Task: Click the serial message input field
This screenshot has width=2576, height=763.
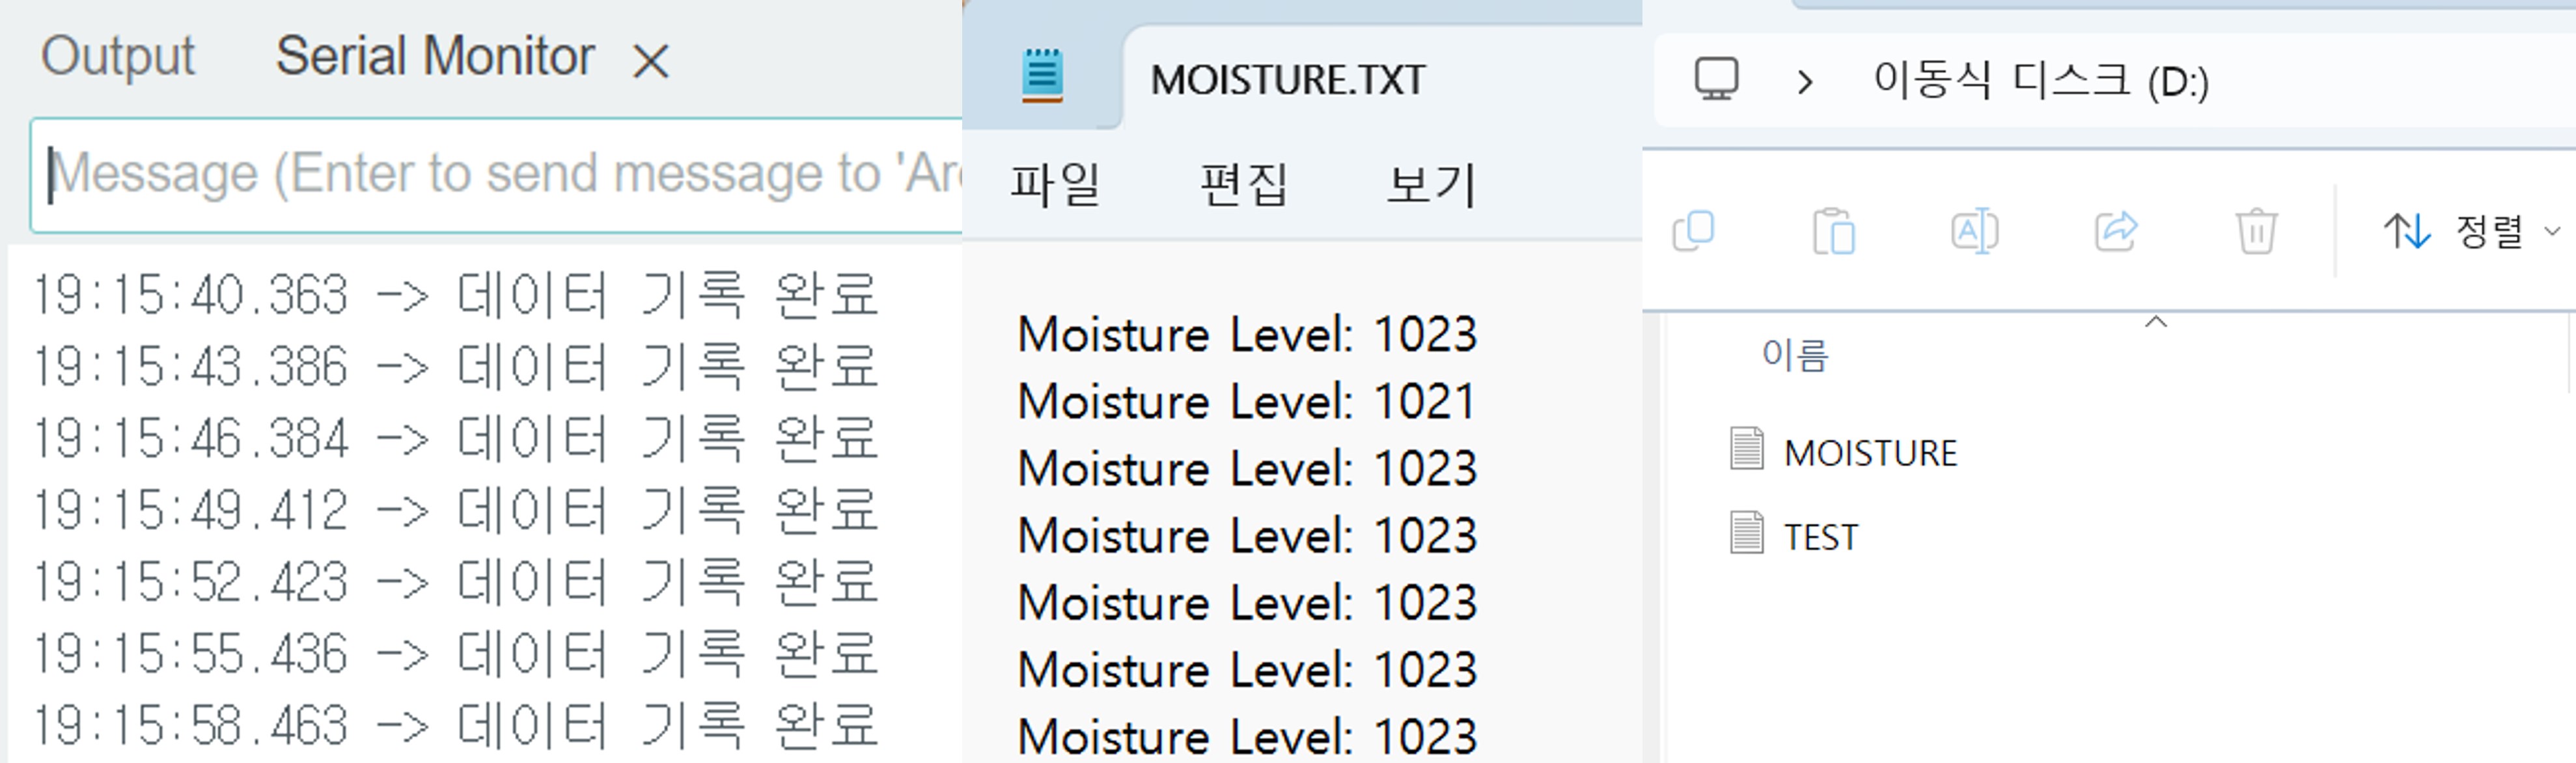Action: pos(500,175)
